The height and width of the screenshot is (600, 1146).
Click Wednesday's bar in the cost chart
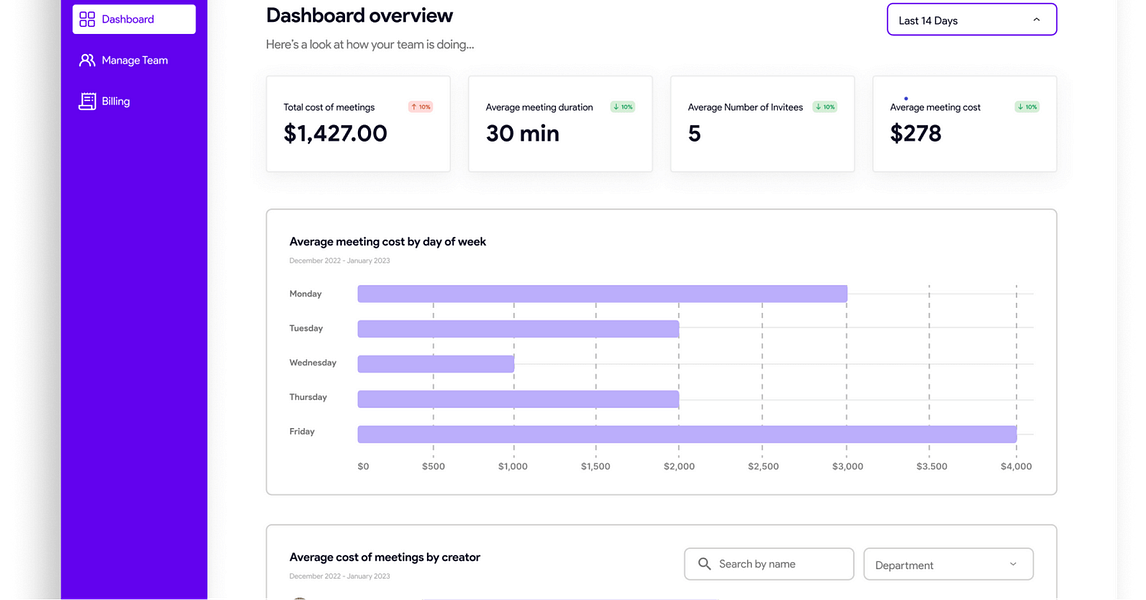click(x=435, y=363)
